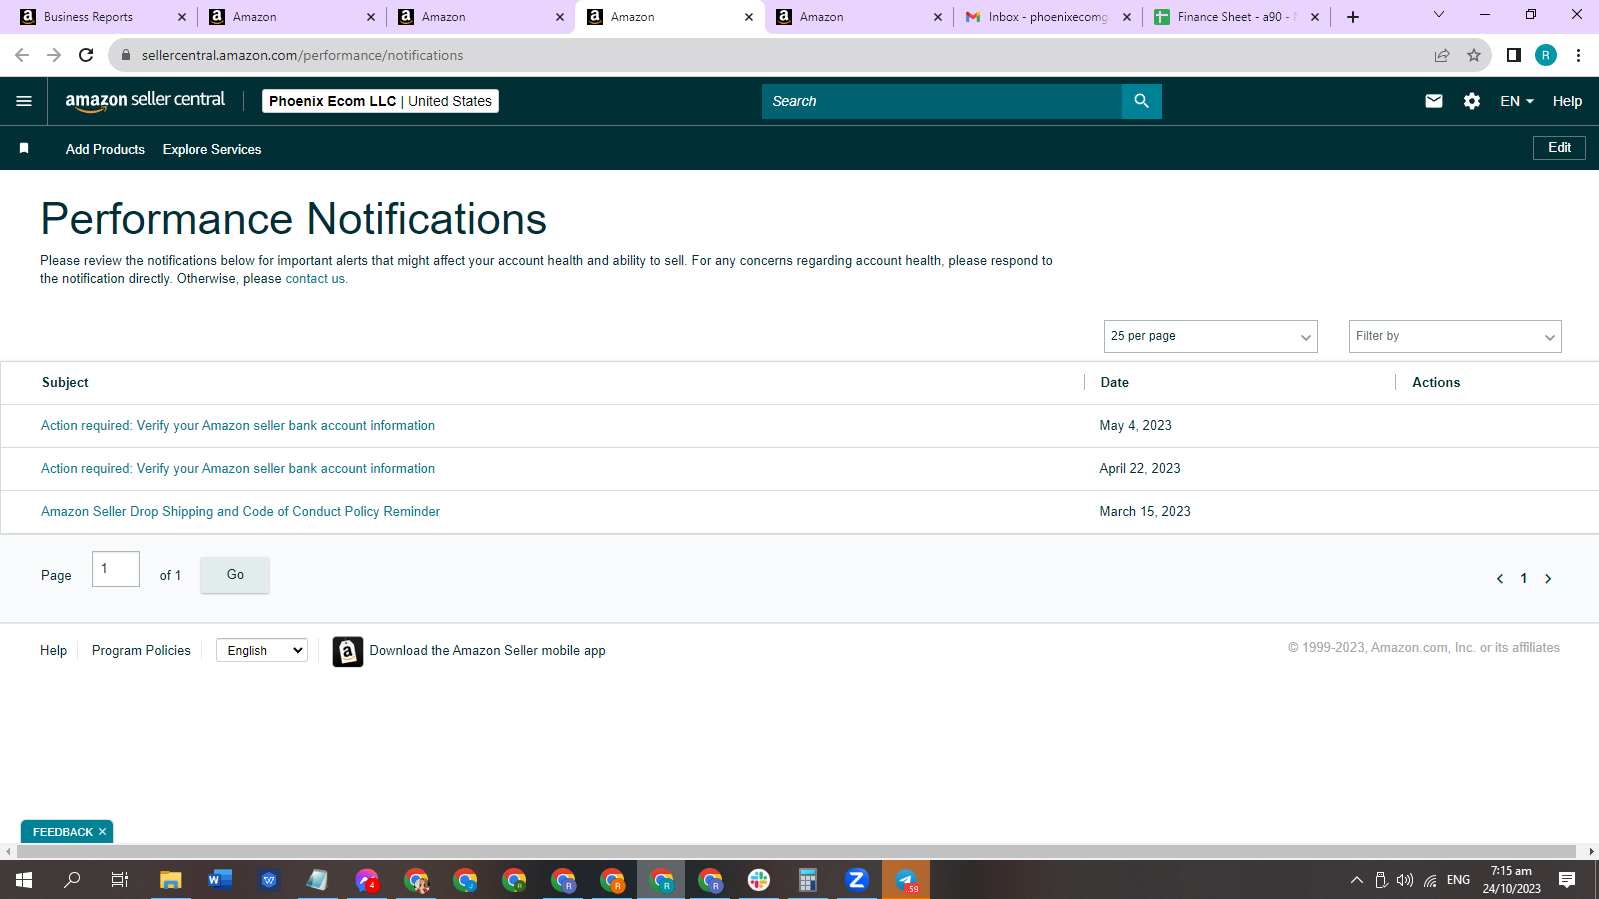1599x899 pixels.
Task: Open the Chrome profile avatar
Action: click(1546, 55)
